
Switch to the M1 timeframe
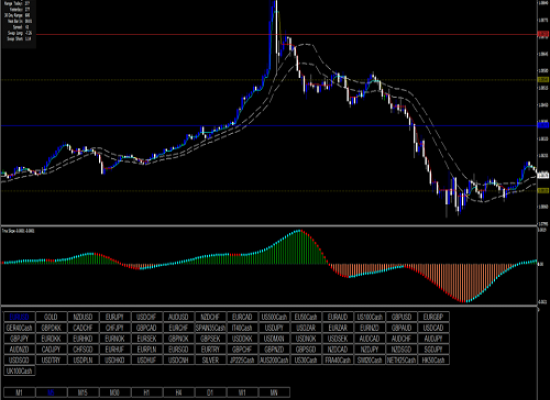coord(19,392)
